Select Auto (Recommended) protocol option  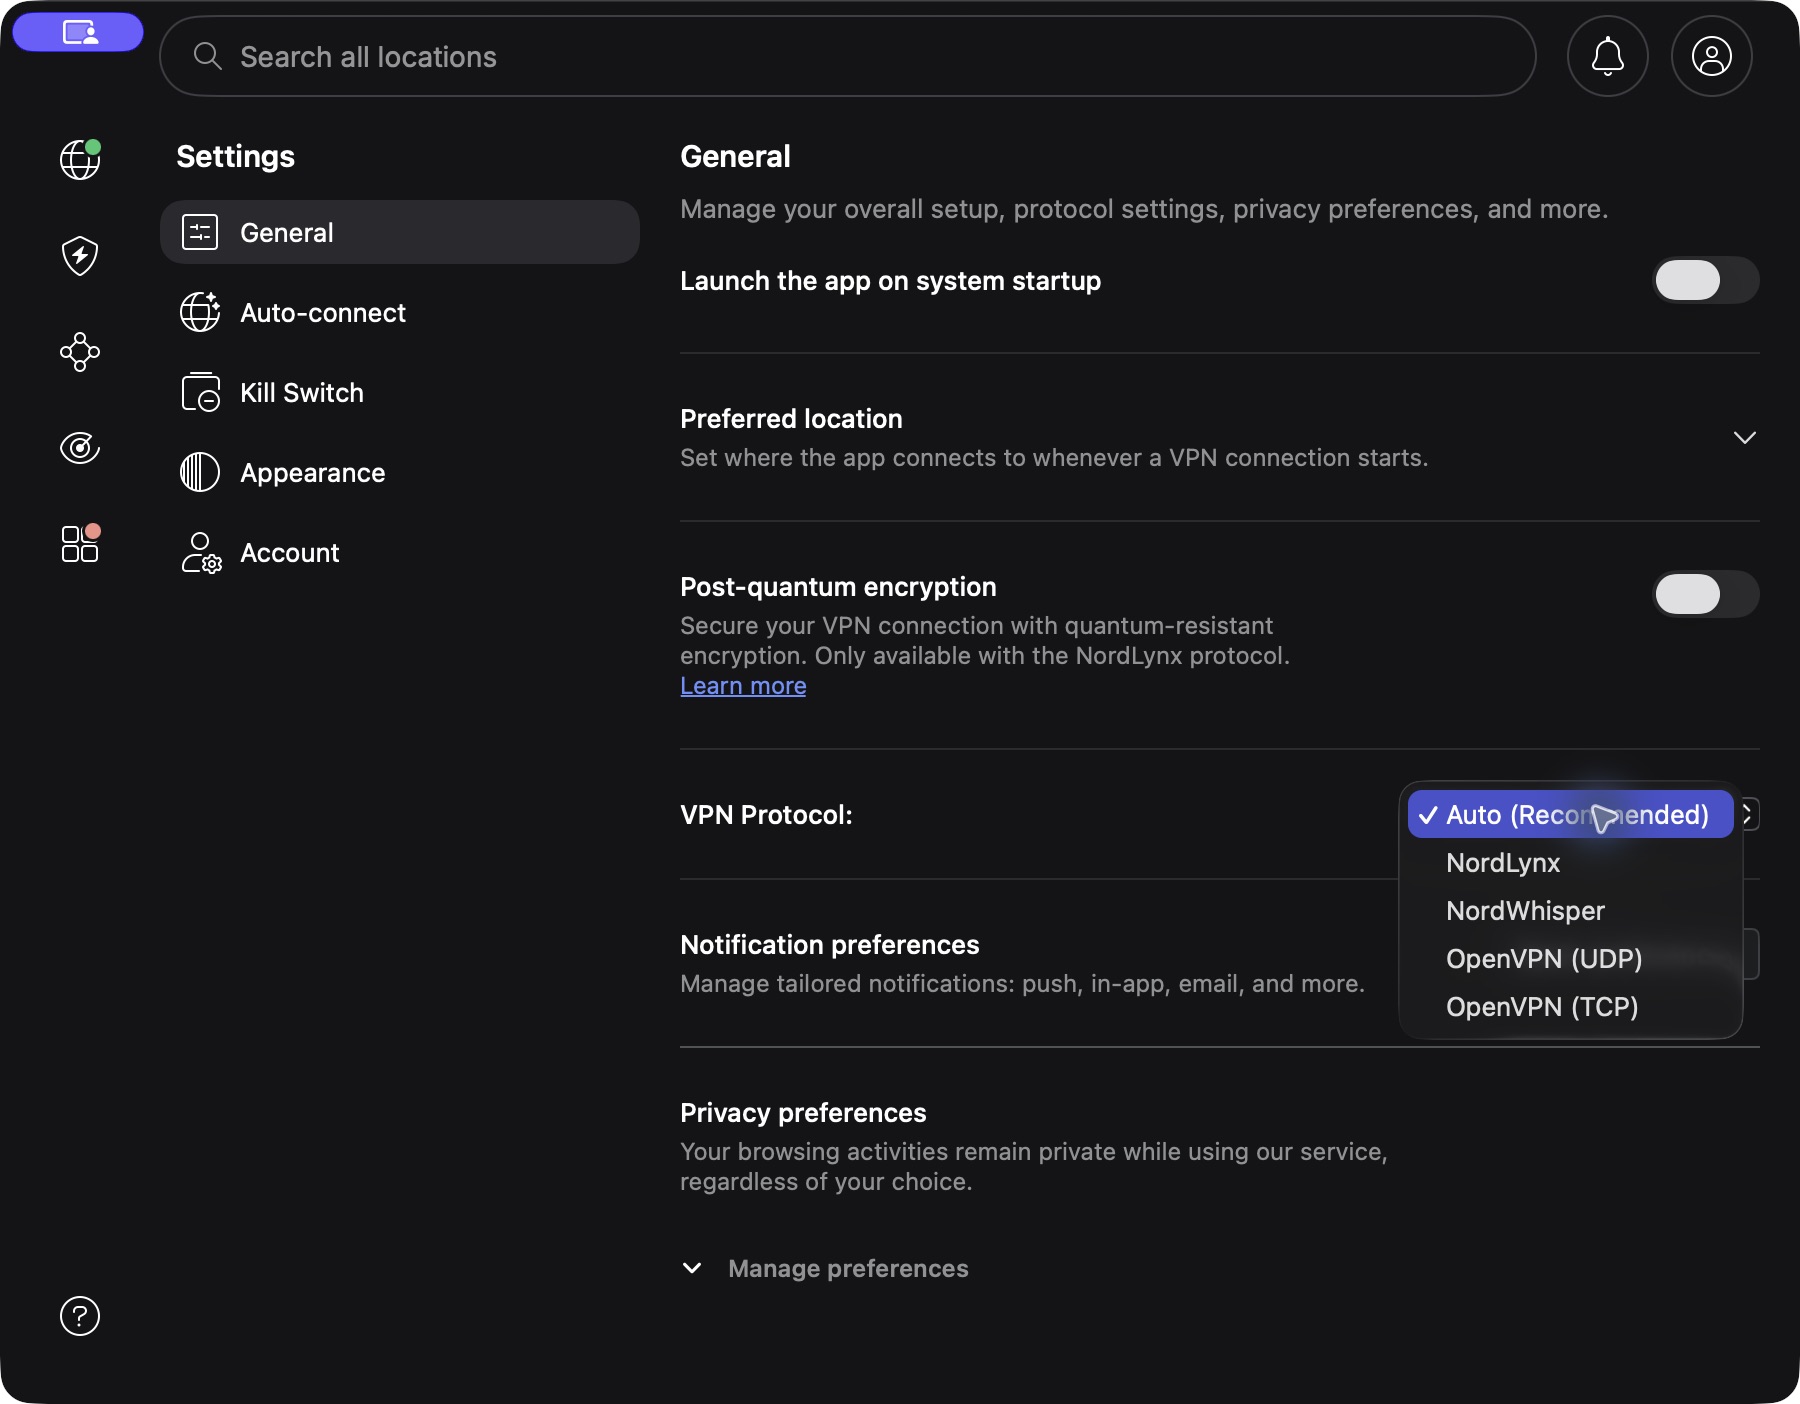coord(1571,814)
